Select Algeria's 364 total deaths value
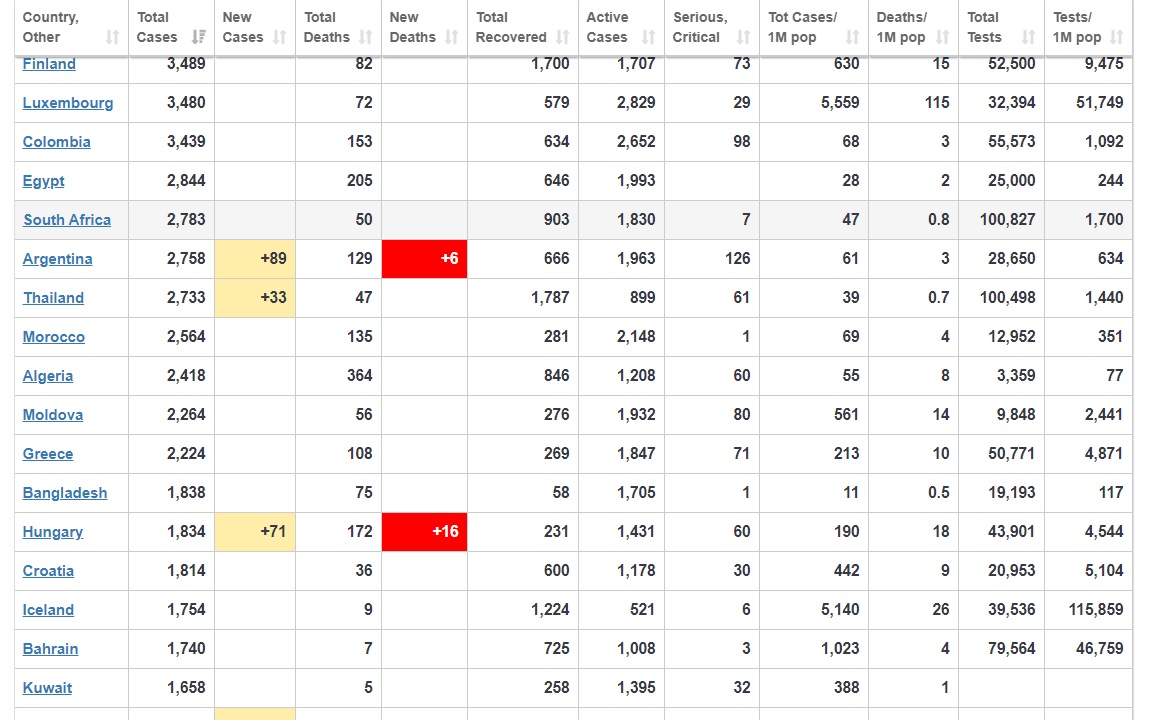 pos(360,375)
